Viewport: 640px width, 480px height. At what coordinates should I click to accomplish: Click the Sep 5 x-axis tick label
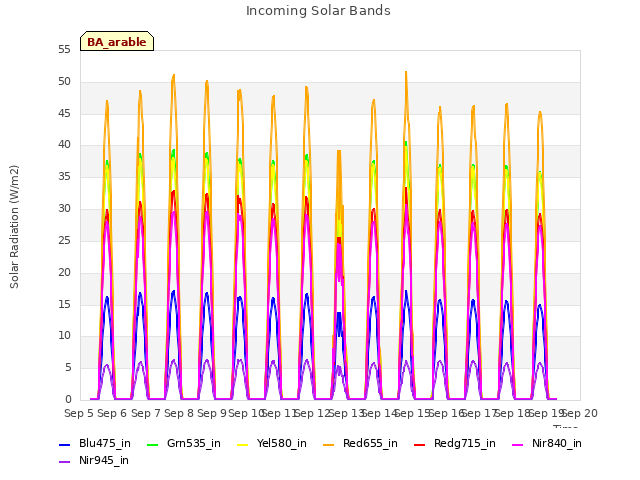(x=79, y=413)
